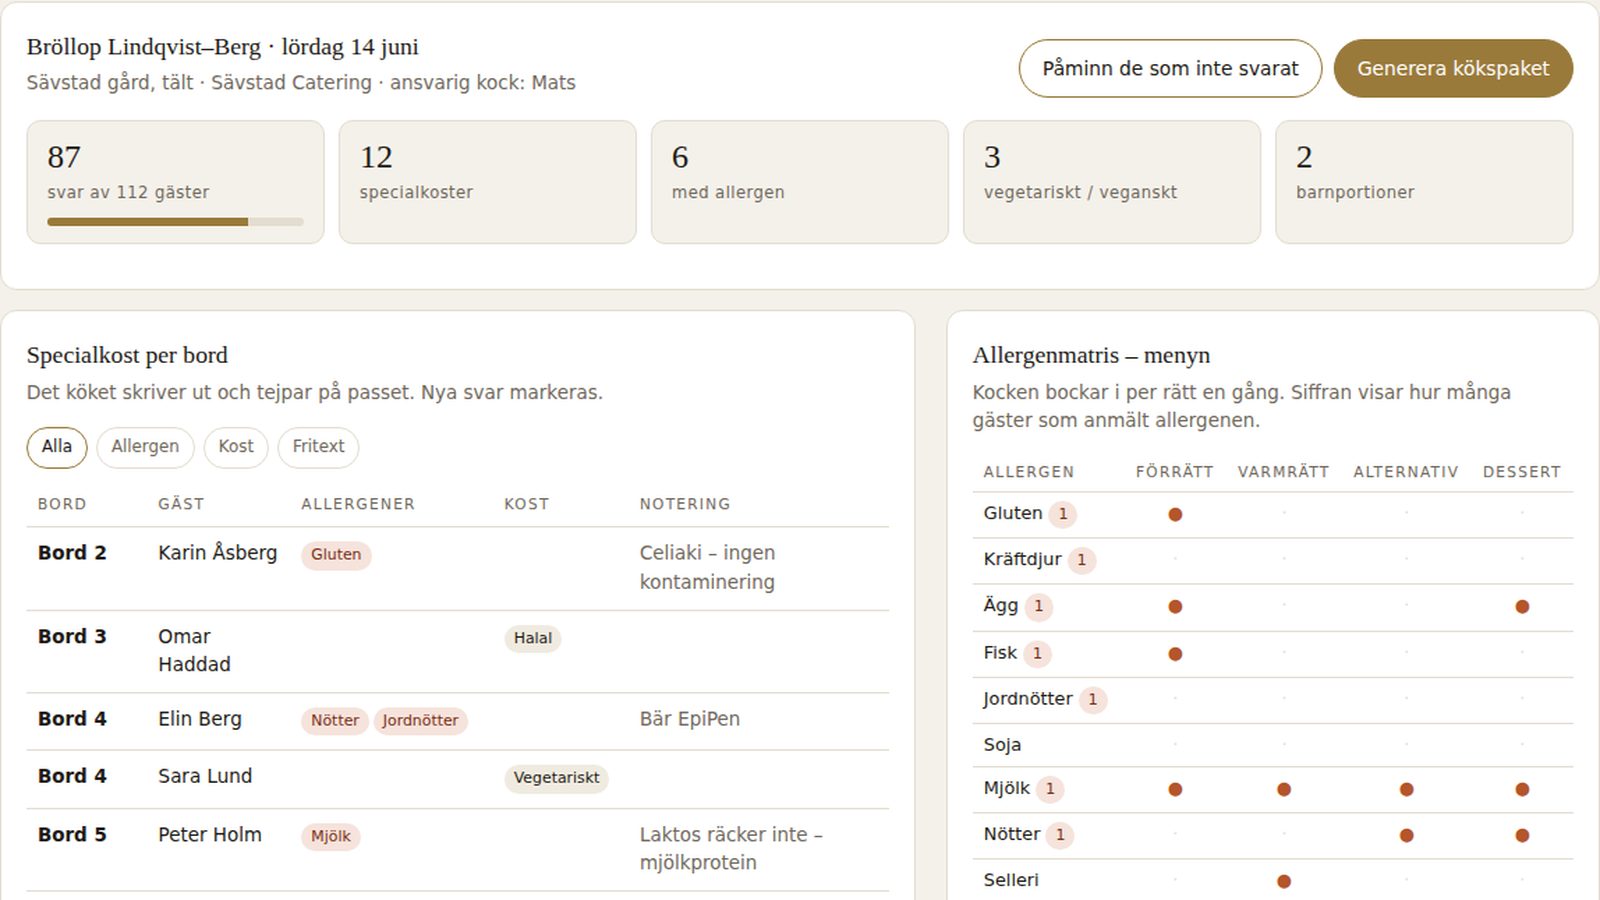Open the 3 vegetariskt / veganskt card
1600x900 pixels.
click(1111, 182)
